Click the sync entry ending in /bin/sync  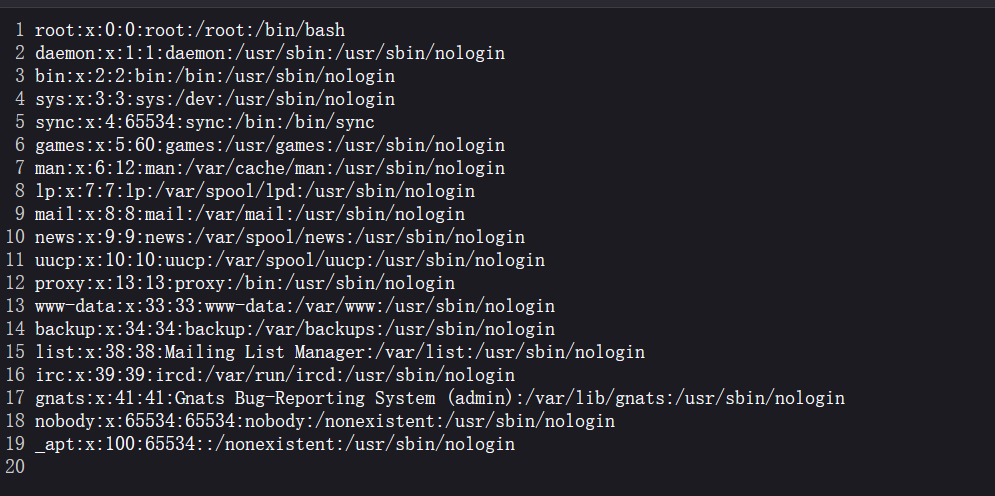pyautogui.click(x=204, y=122)
